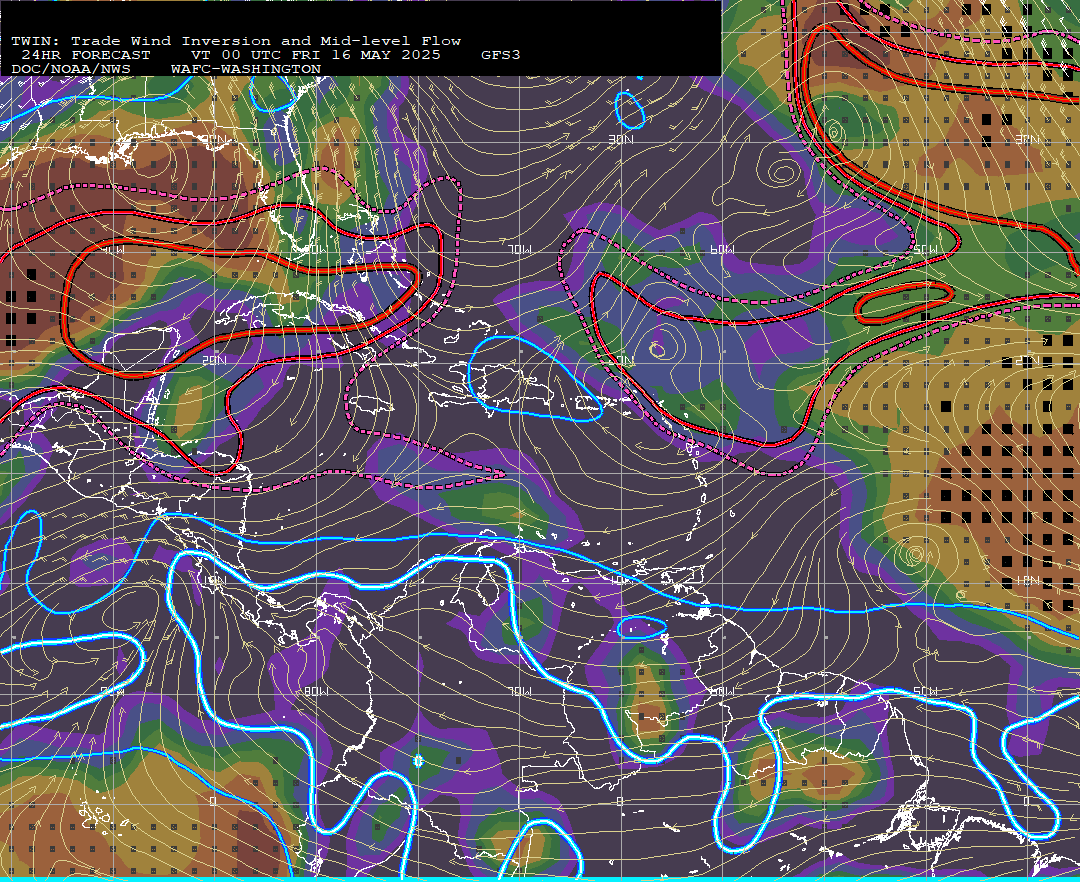Click the "24HR FORECAST" label

(x=85, y=55)
